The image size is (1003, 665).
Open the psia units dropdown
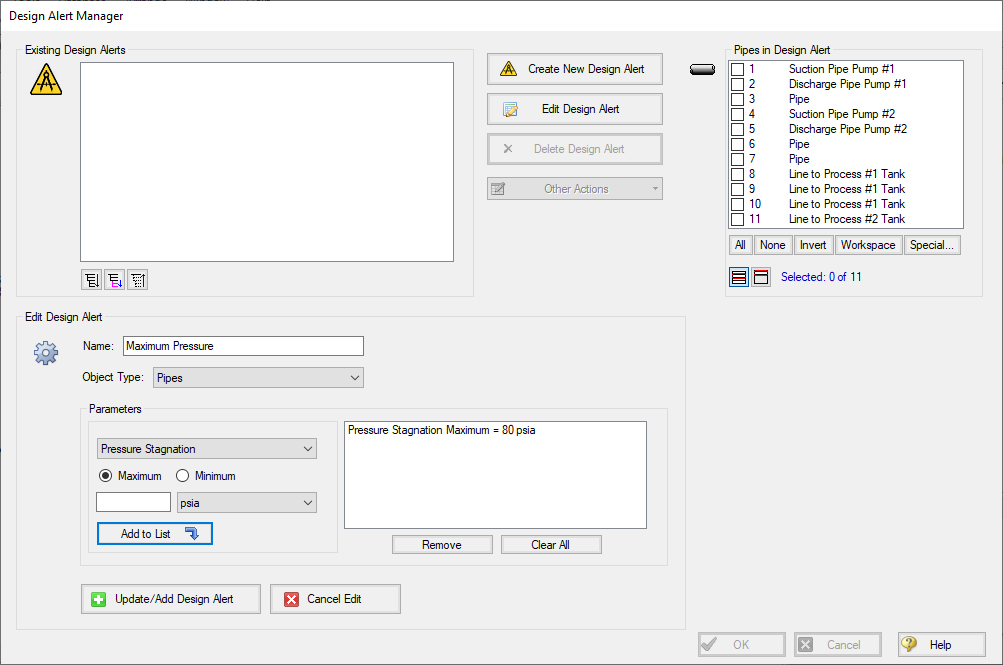[x=246, y=503]
